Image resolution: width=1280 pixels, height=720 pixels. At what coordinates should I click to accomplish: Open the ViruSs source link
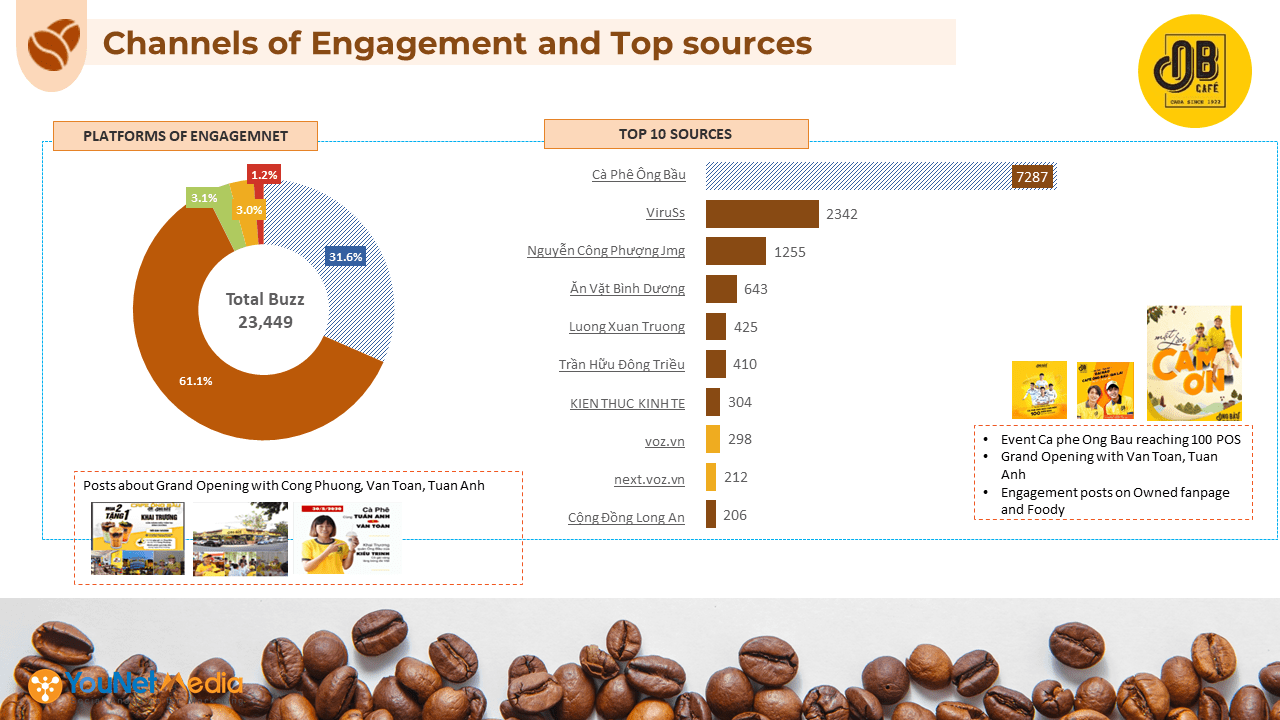click(x=665, y=212)
